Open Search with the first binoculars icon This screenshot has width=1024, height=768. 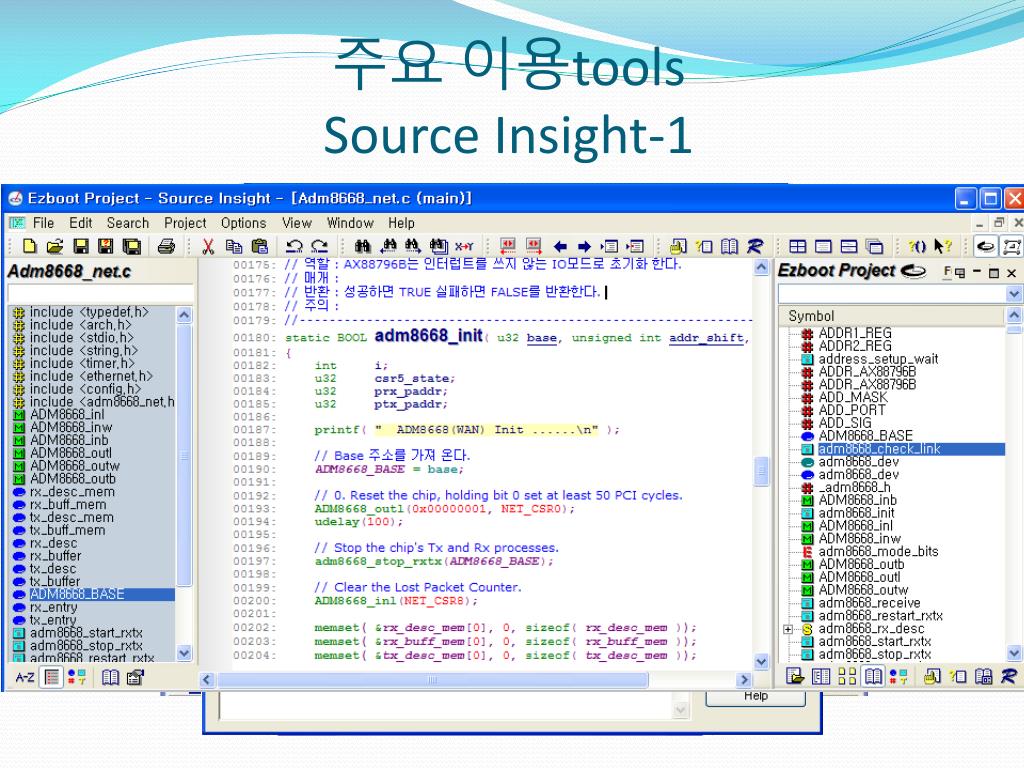coord(362,246)
